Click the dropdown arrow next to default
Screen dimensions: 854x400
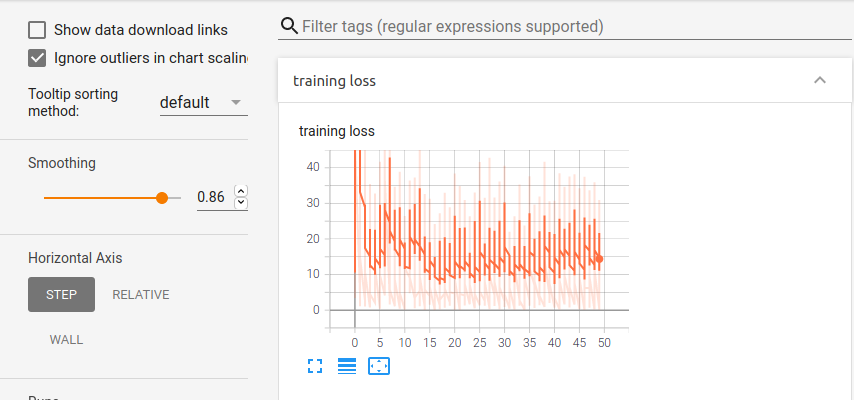(x=236, y=102)
